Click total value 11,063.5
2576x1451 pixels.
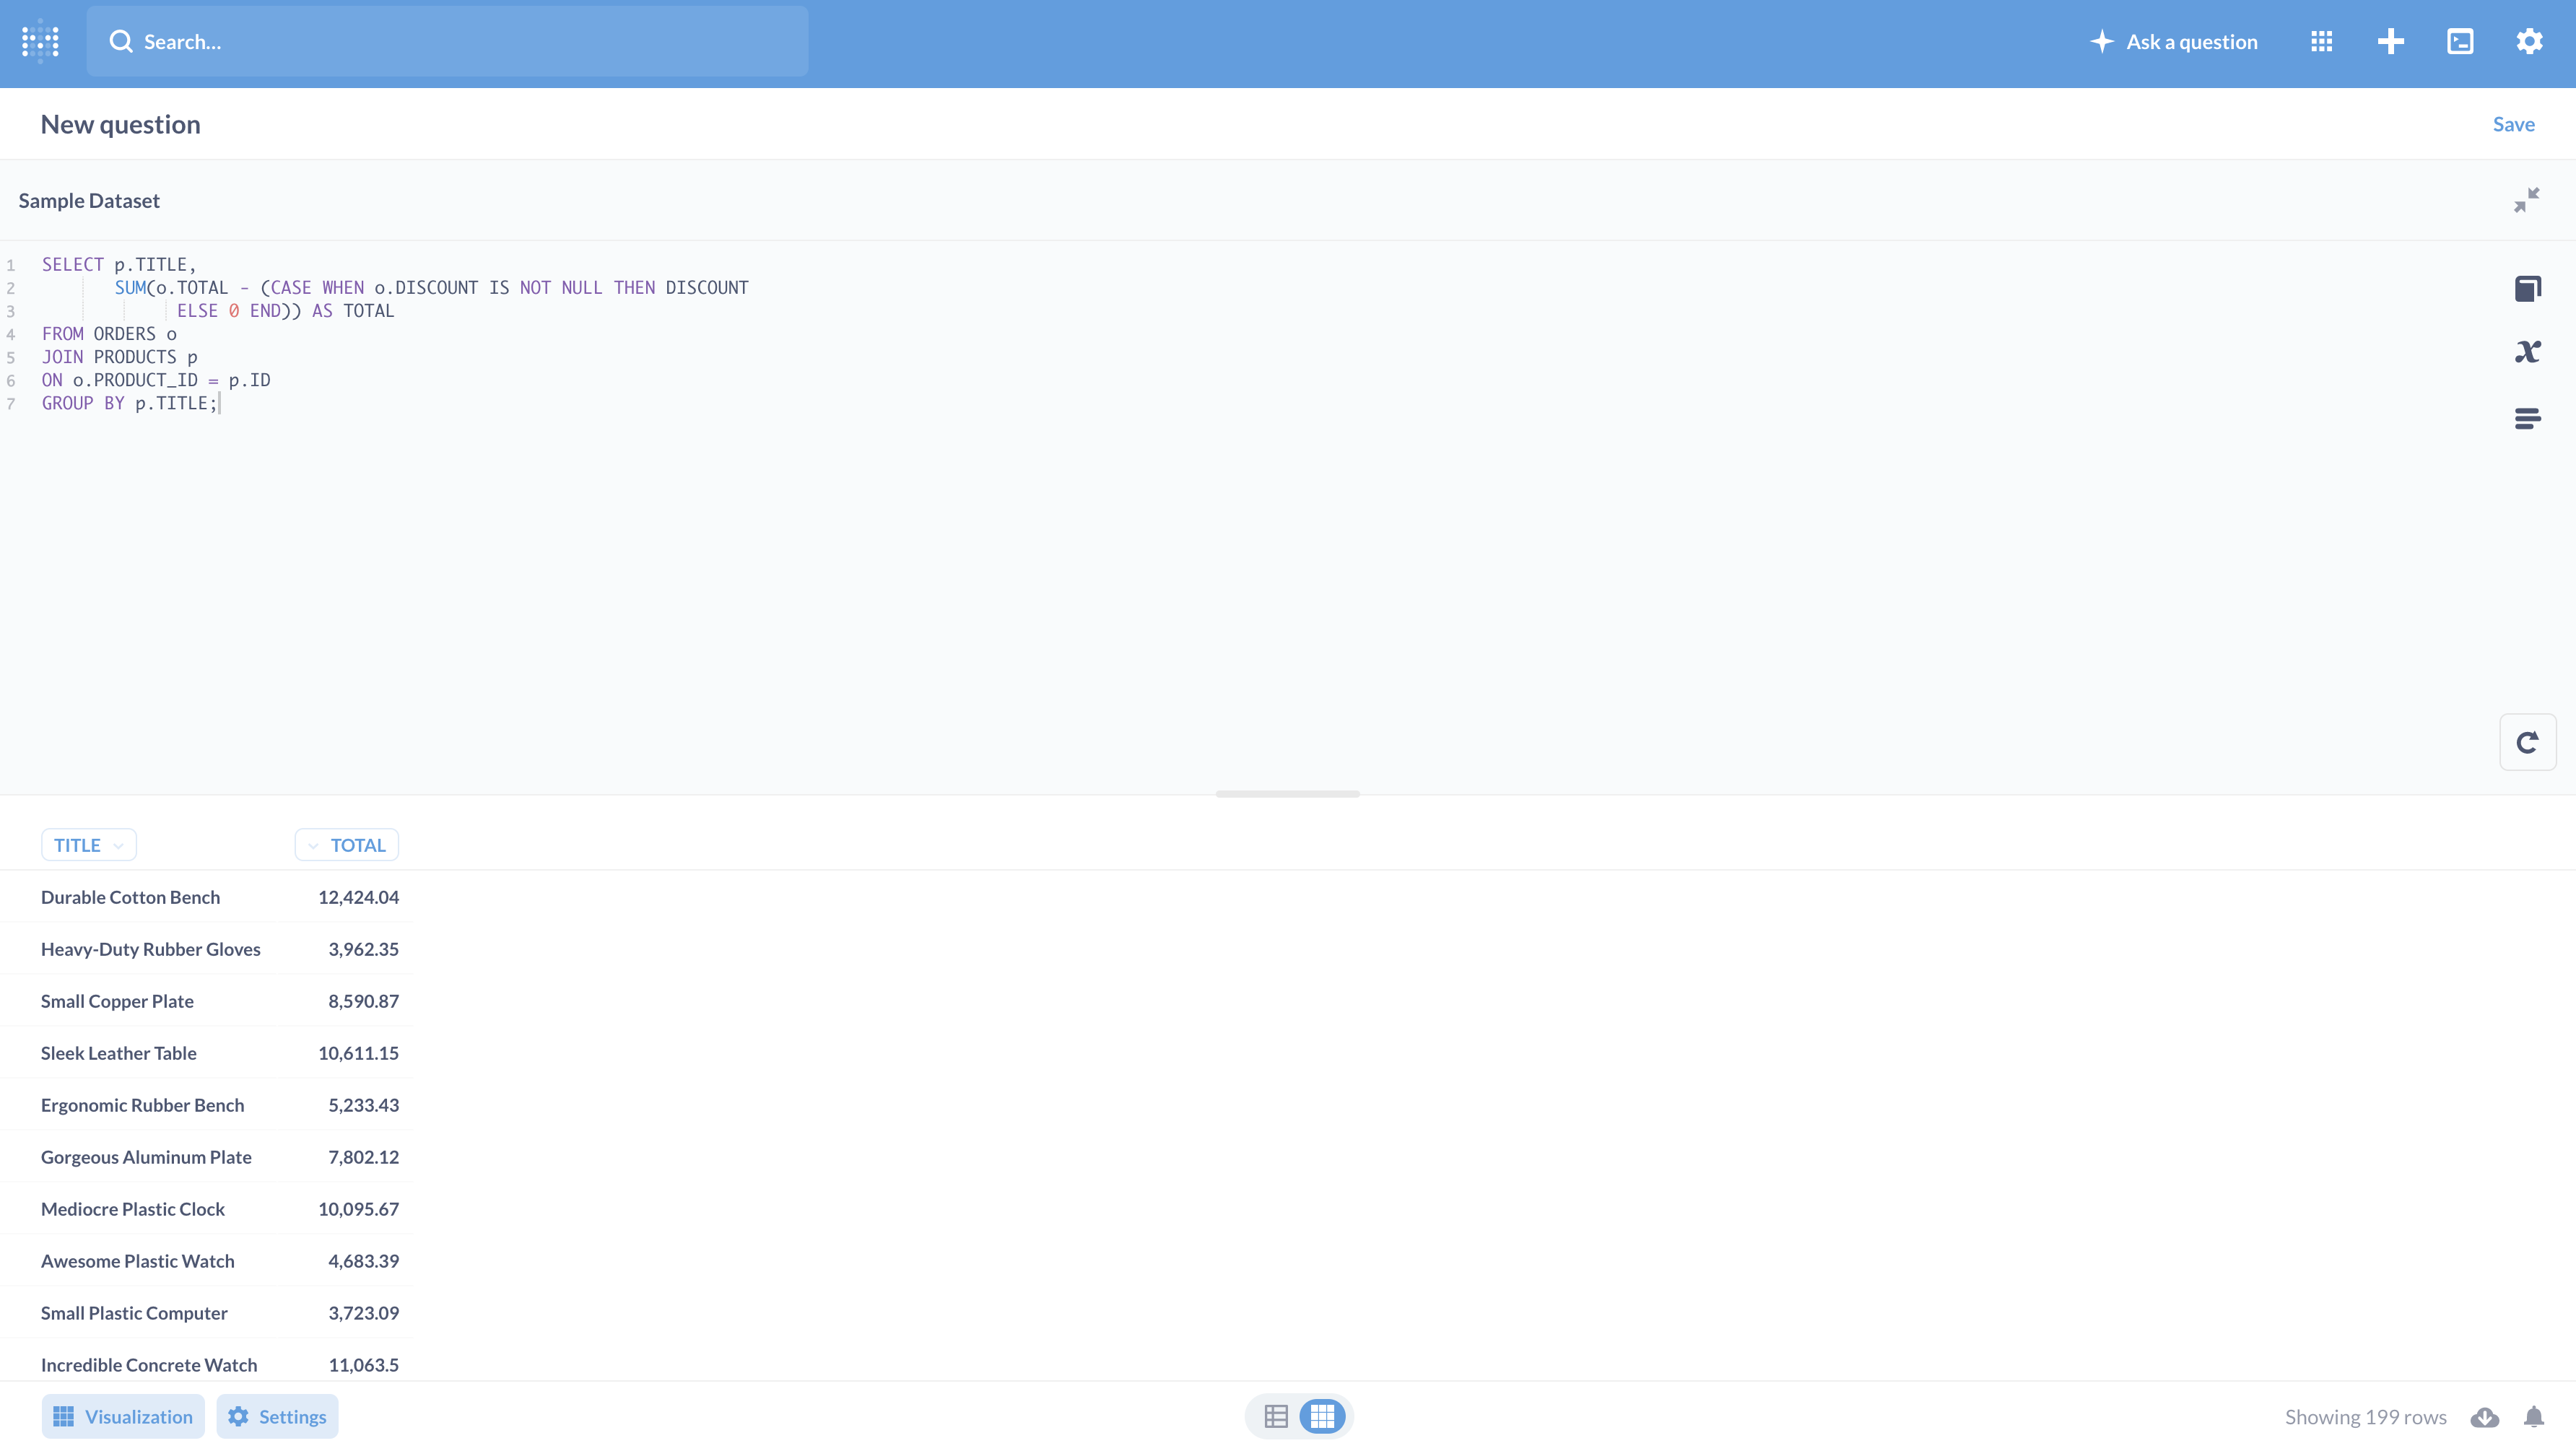[x=363, y=1365]
